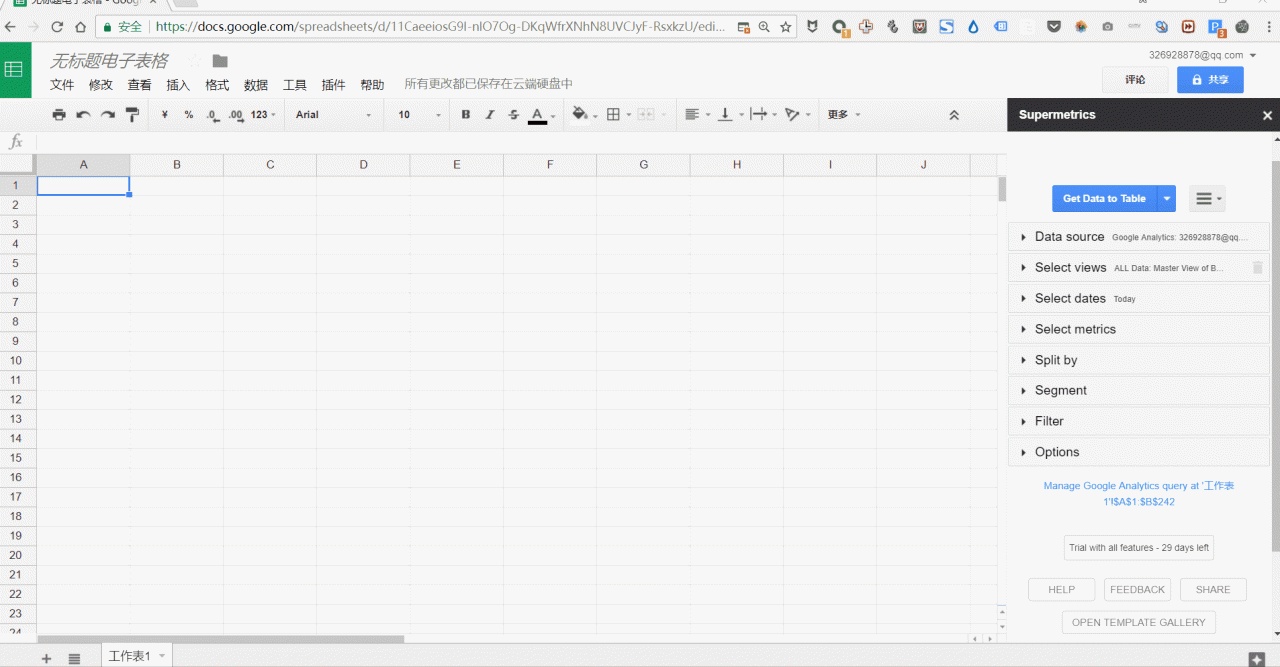Toggle strikethrough formatting
The image size is (1280, 667).
pos(513,115)
